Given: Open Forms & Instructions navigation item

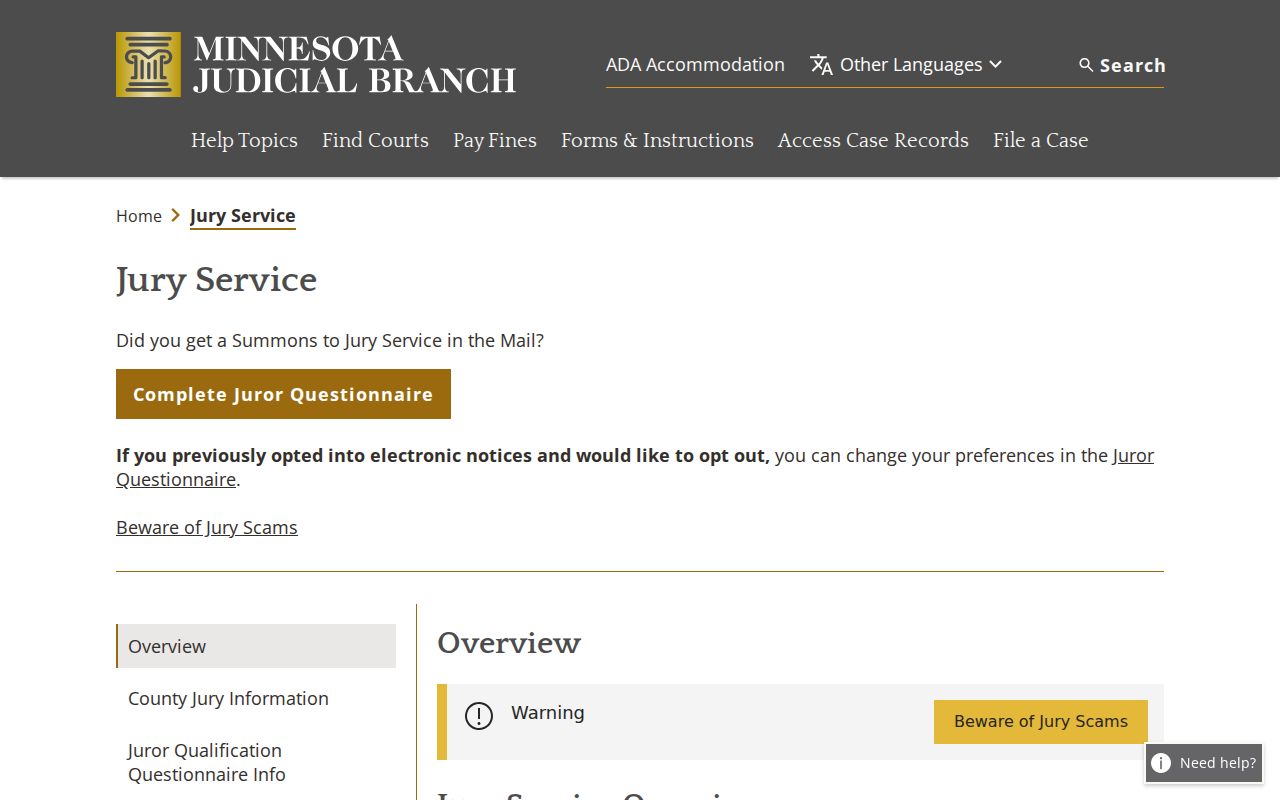Looking at the screenshot, I should (x=657, y=140).
